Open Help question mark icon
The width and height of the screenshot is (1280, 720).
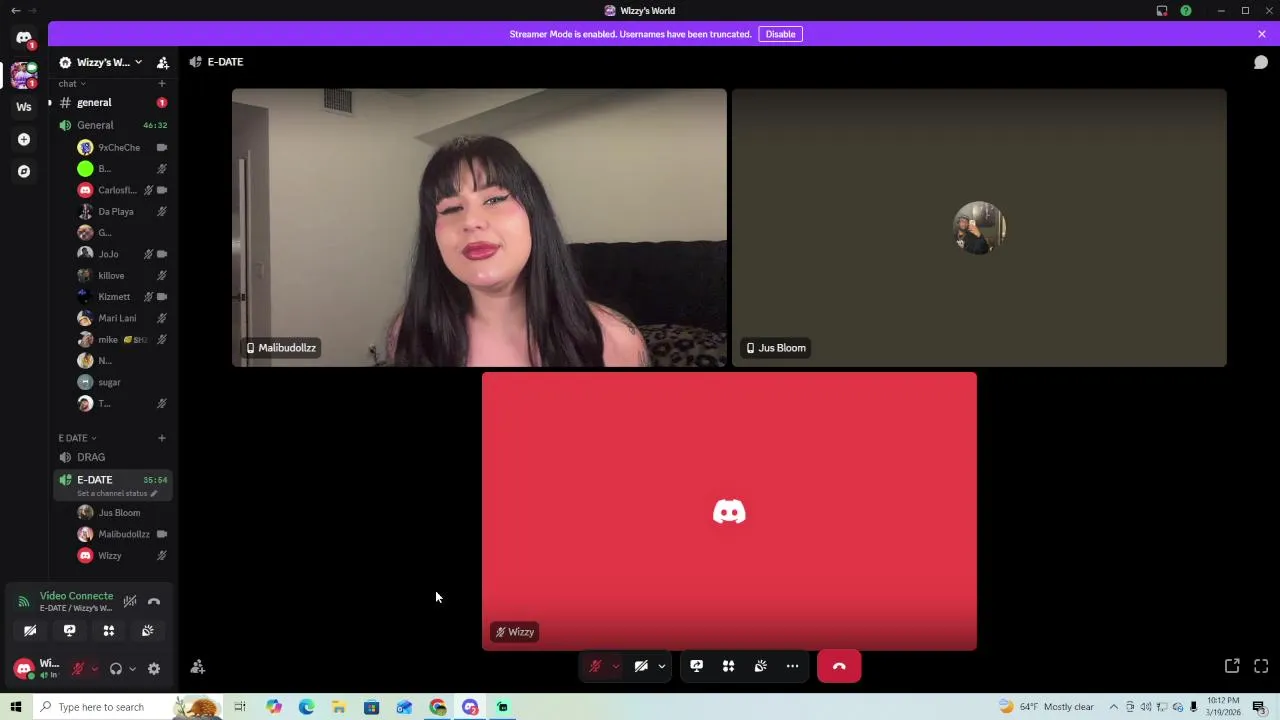pos(1186,11)
